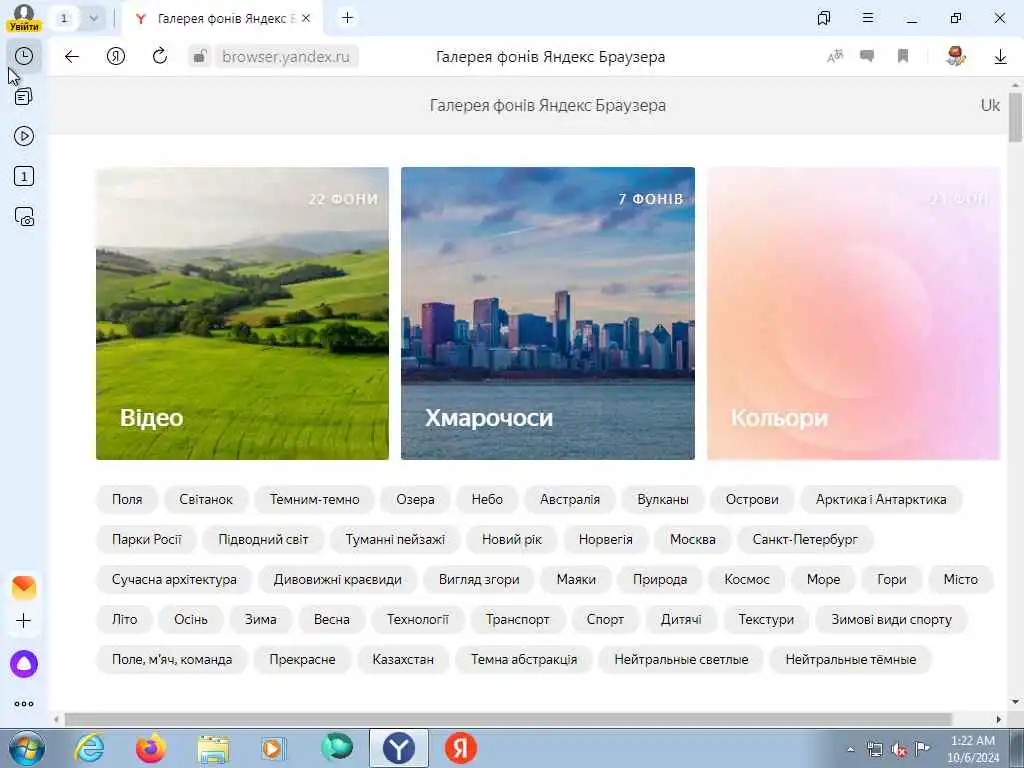Open the Yandex Mail sidebar icon
This screenshot has height=768, width=1024.
click(24, 587)
